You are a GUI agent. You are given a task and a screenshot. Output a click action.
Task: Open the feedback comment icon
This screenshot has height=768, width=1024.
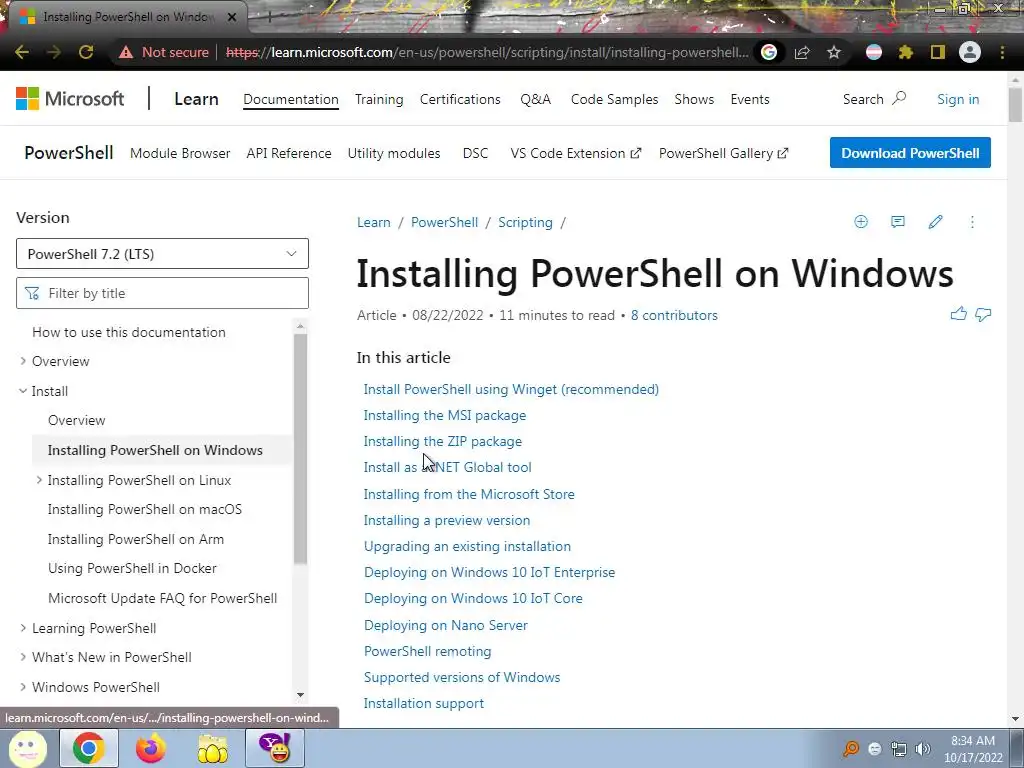click(x=898, y=222)
